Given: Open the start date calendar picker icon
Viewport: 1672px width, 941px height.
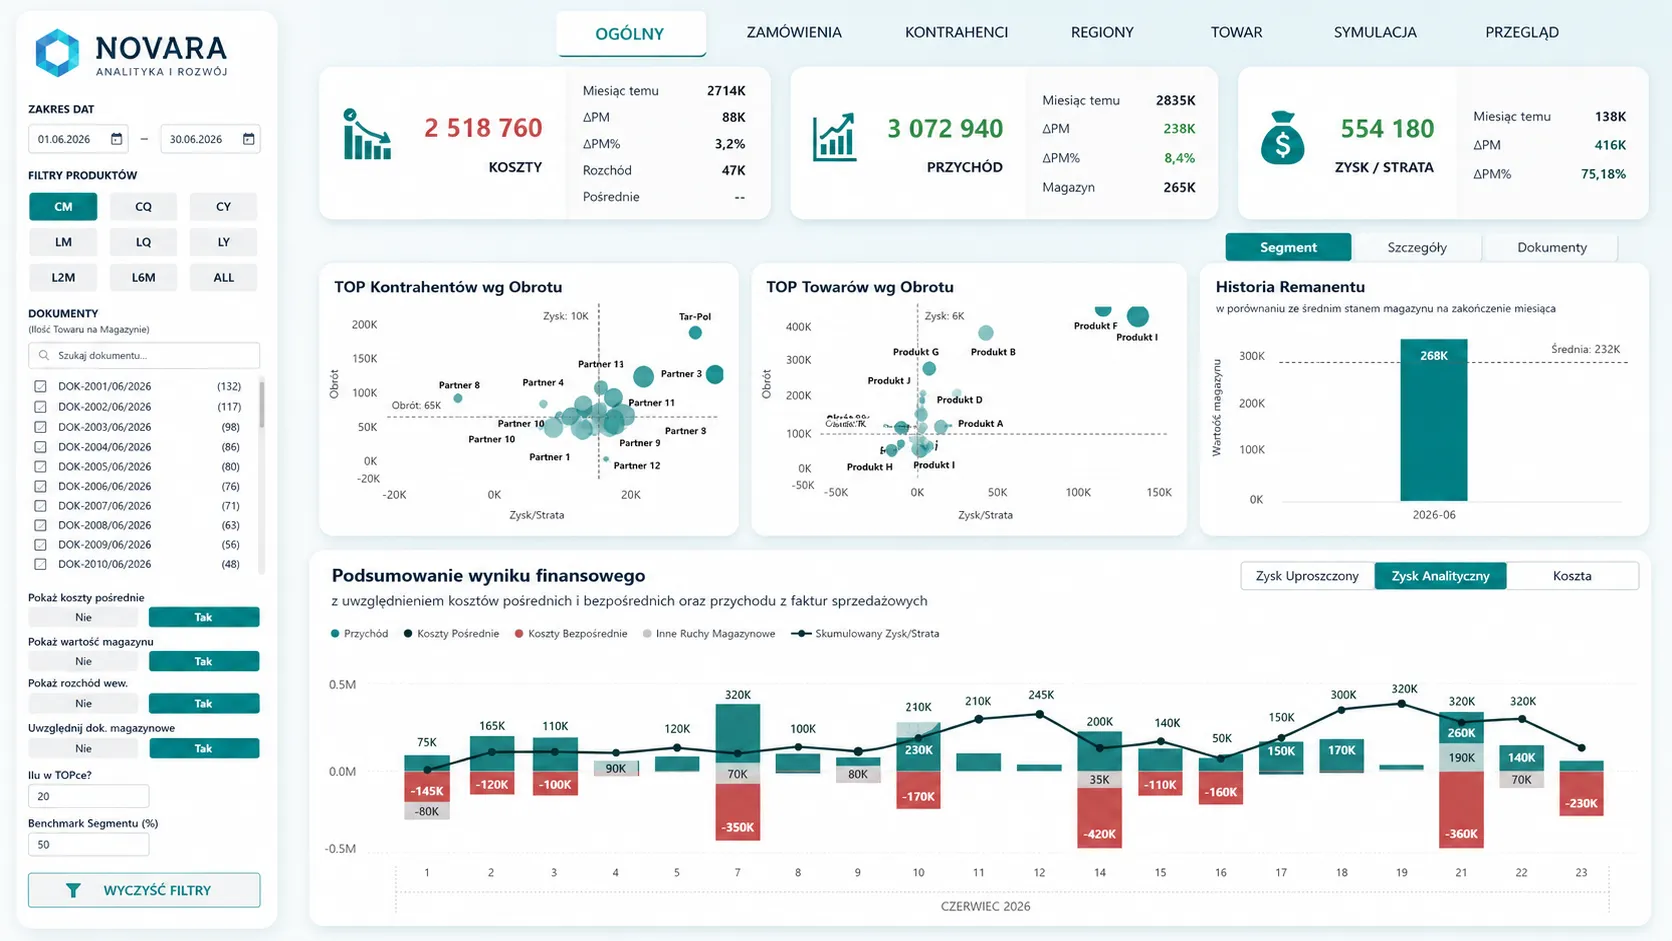Looking at the screenshot, I should click(116, 139).
